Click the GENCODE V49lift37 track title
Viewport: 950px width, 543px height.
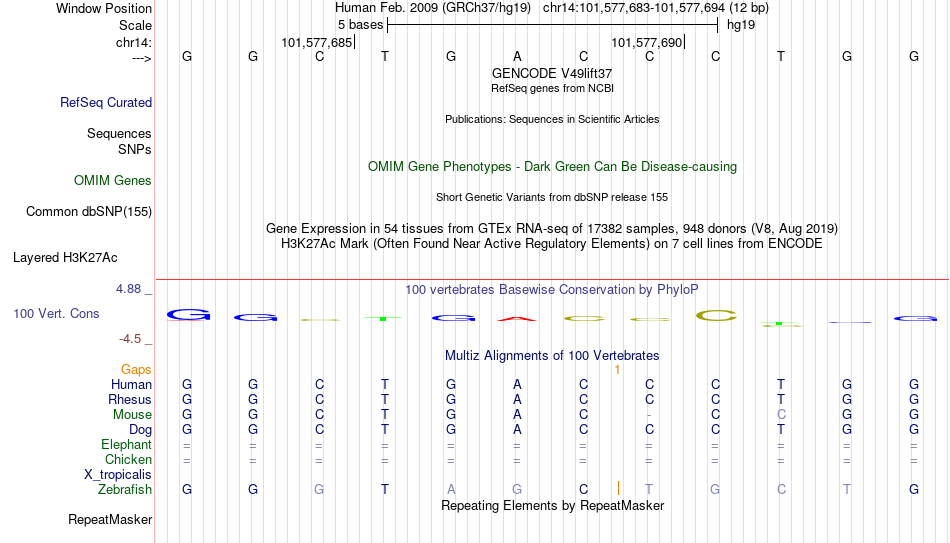(x=552, y=73)
